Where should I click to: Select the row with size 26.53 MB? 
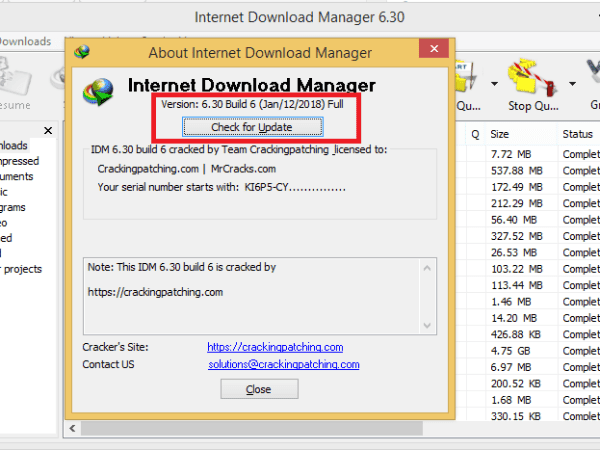pos(528,253)
